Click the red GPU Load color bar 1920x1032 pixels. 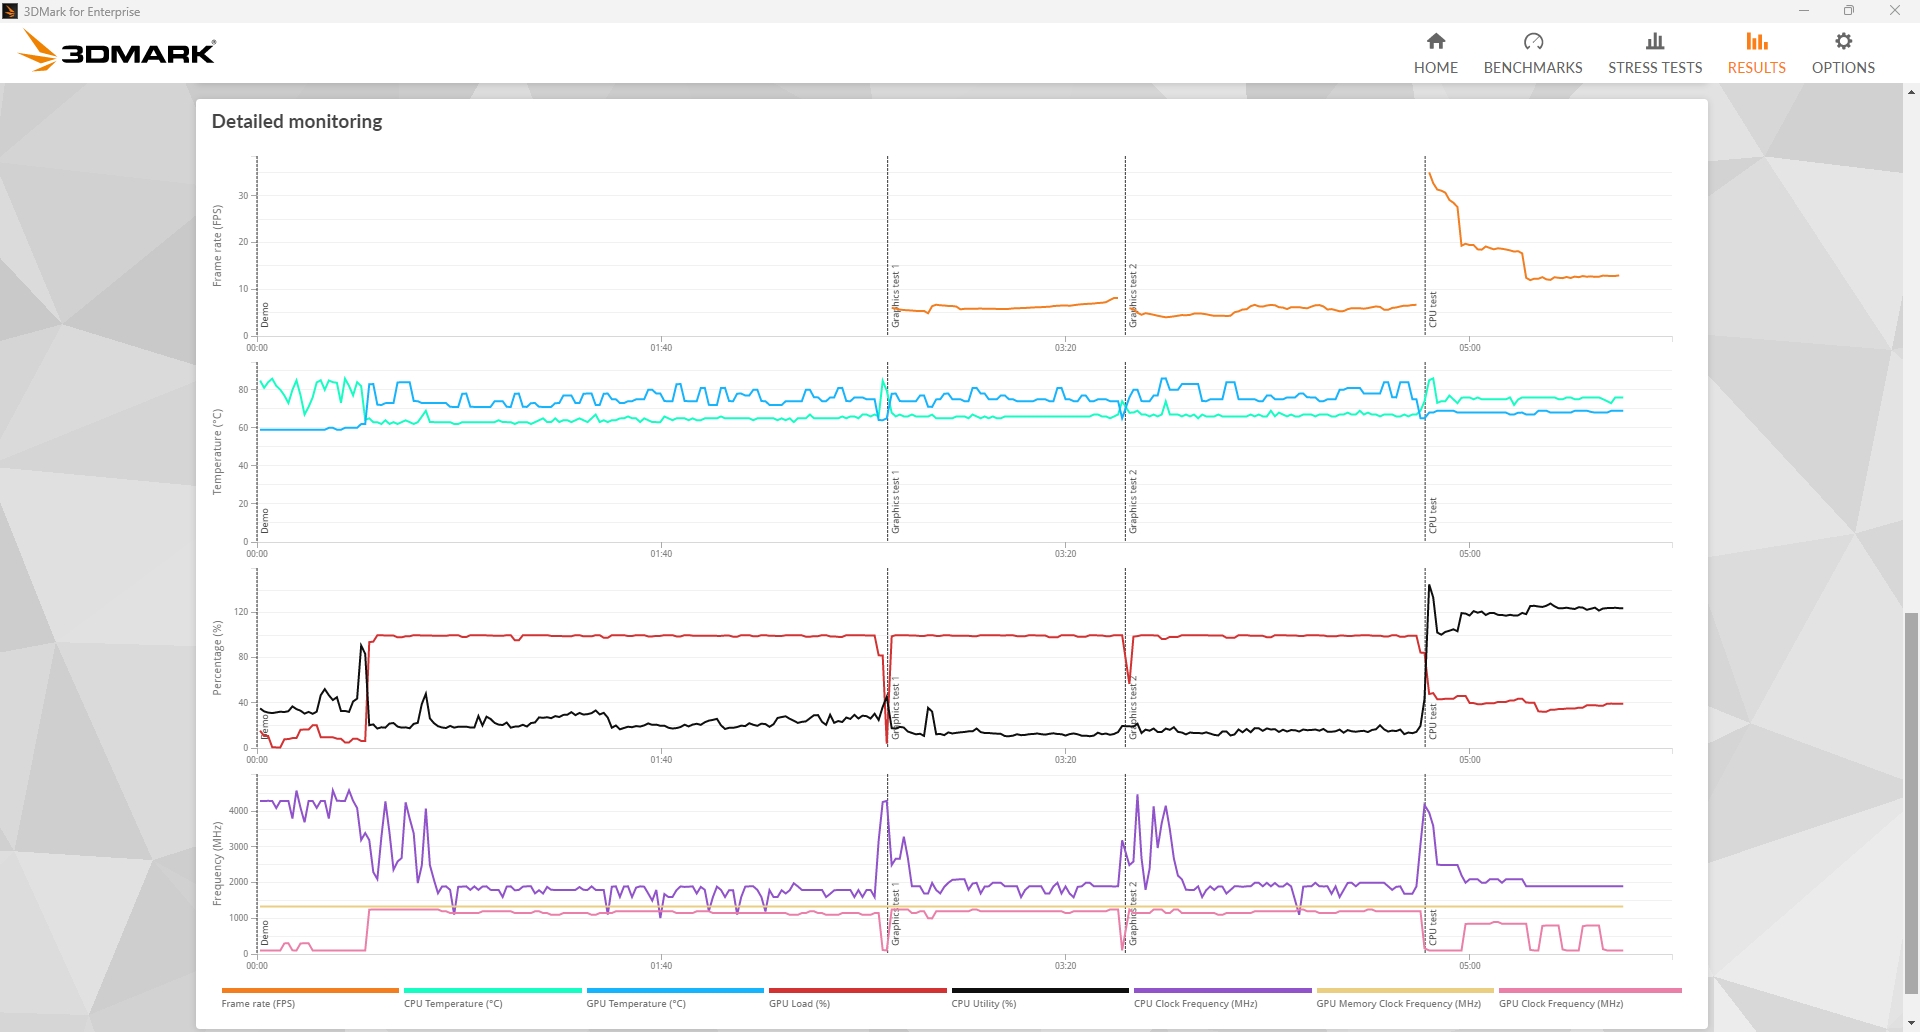857,990
